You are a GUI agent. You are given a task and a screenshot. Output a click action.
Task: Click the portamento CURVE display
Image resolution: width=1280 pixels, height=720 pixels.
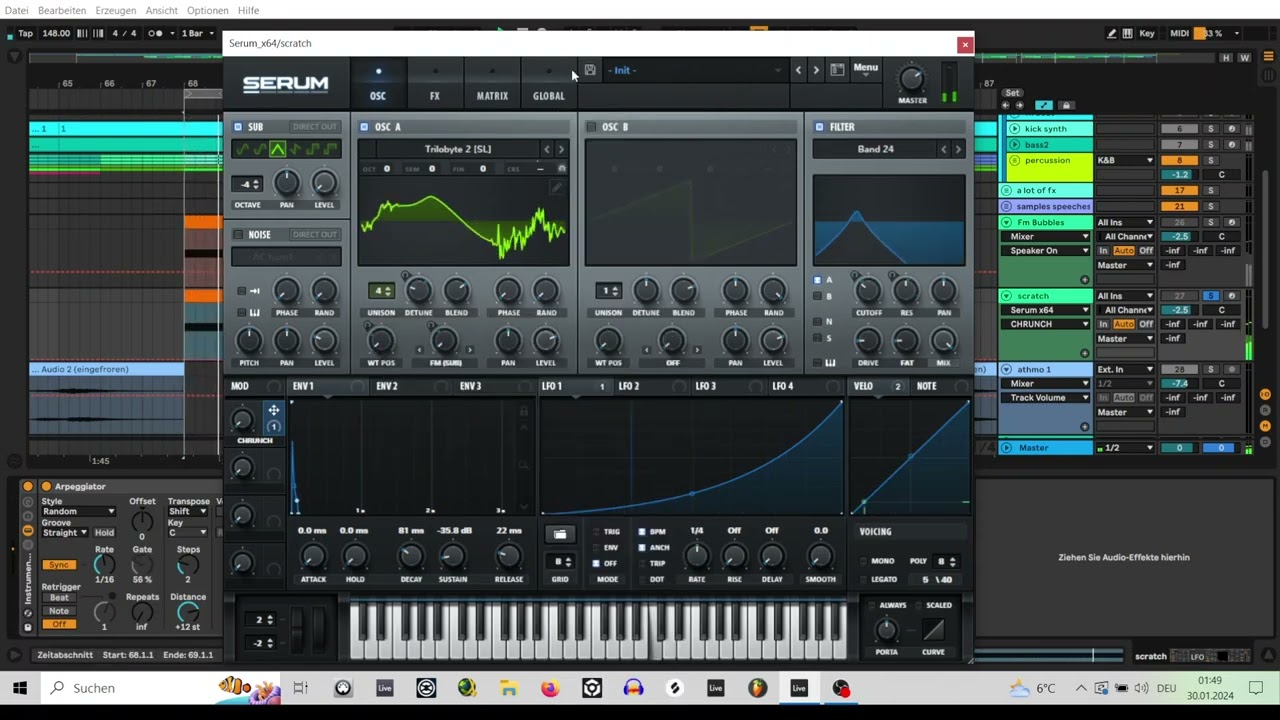click(x=933, y=629)
